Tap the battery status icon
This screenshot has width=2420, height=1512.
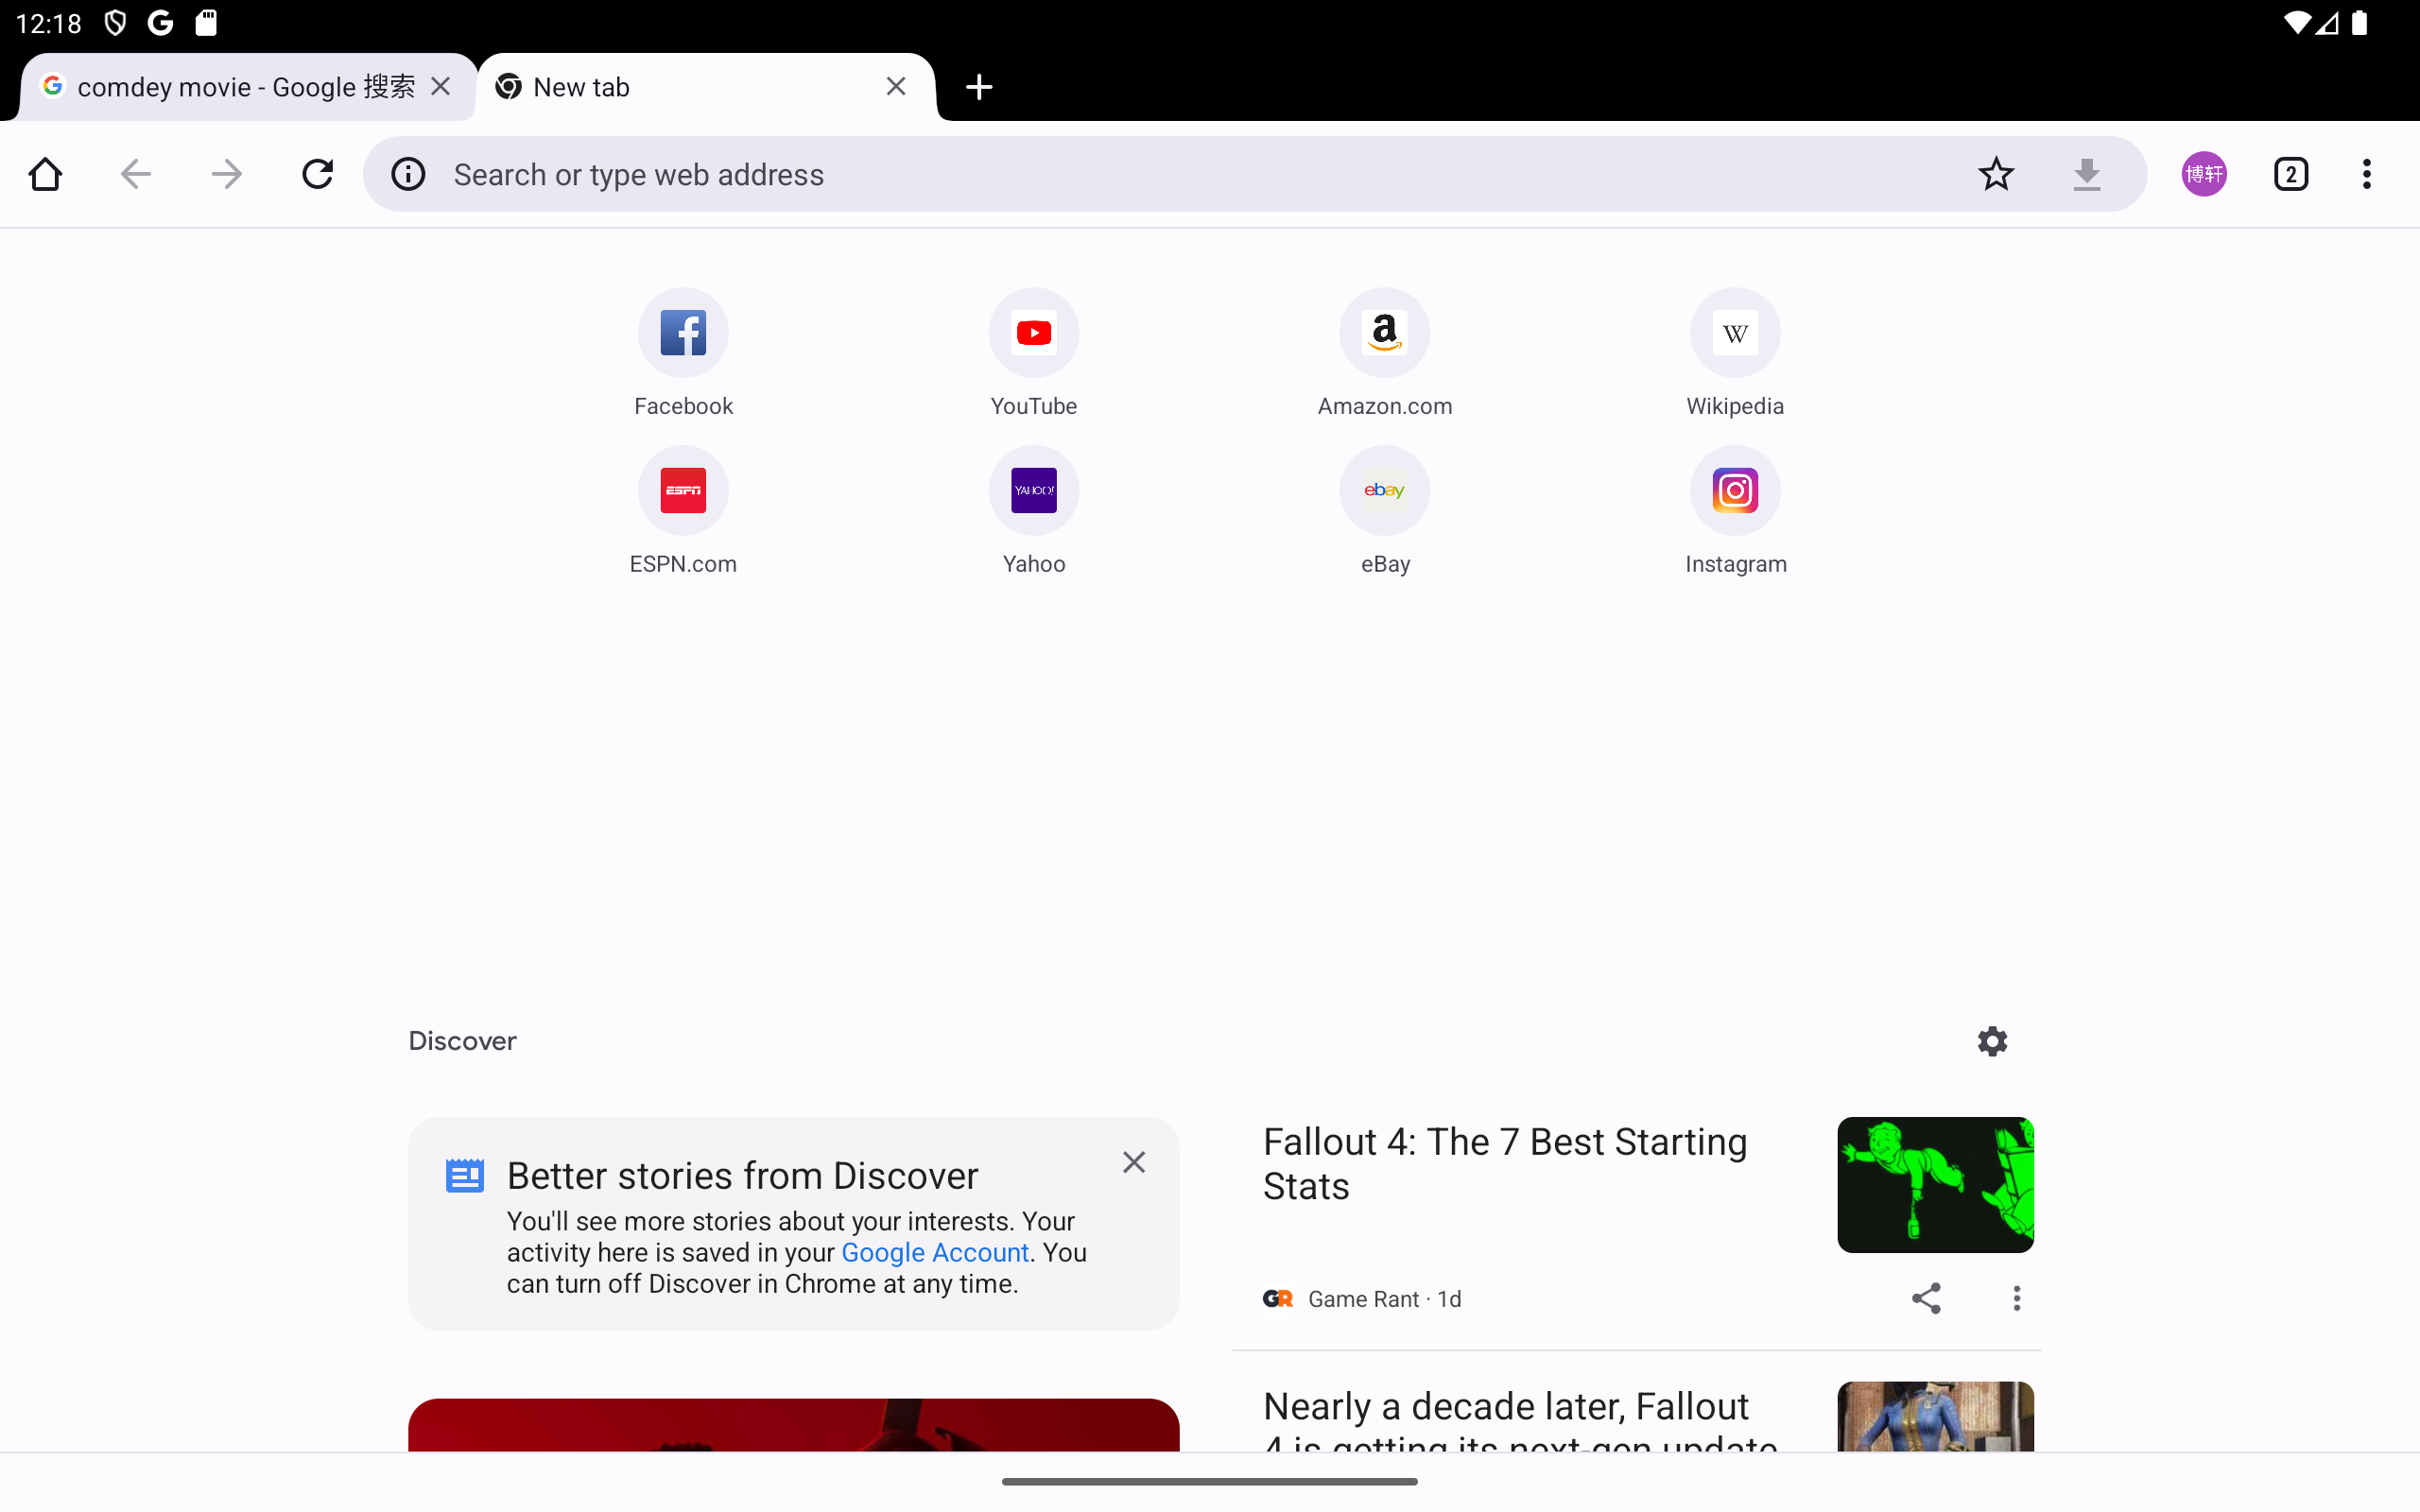point(2359,23)
